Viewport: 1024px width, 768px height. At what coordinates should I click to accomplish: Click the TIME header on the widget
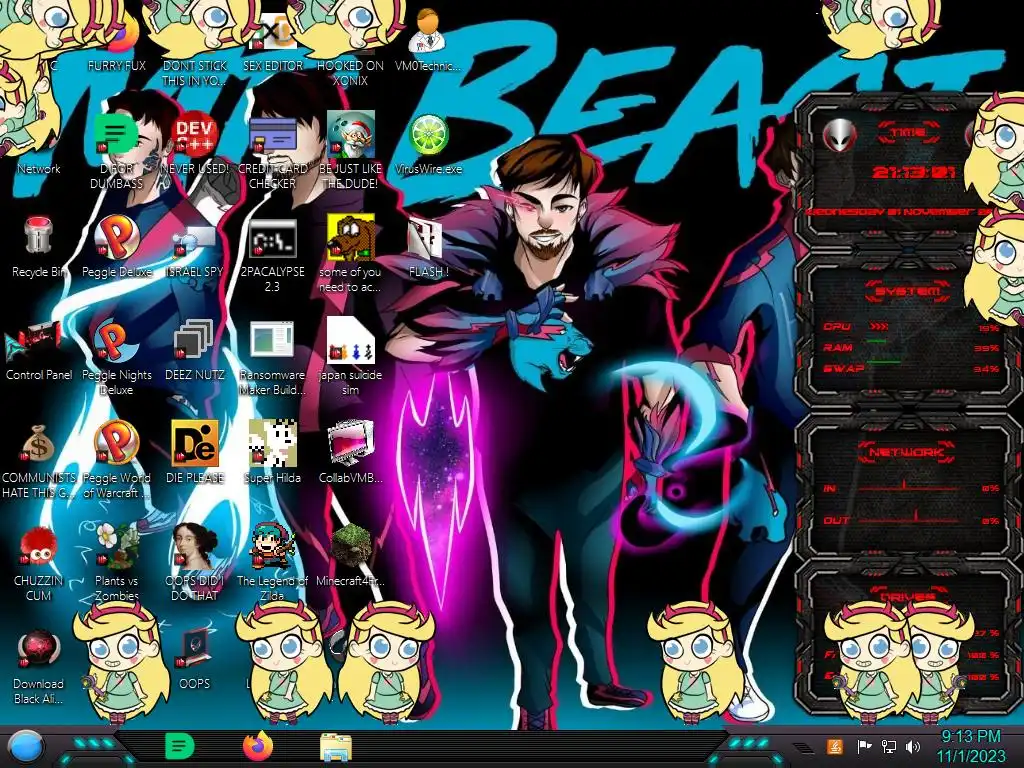coord(908,133)
